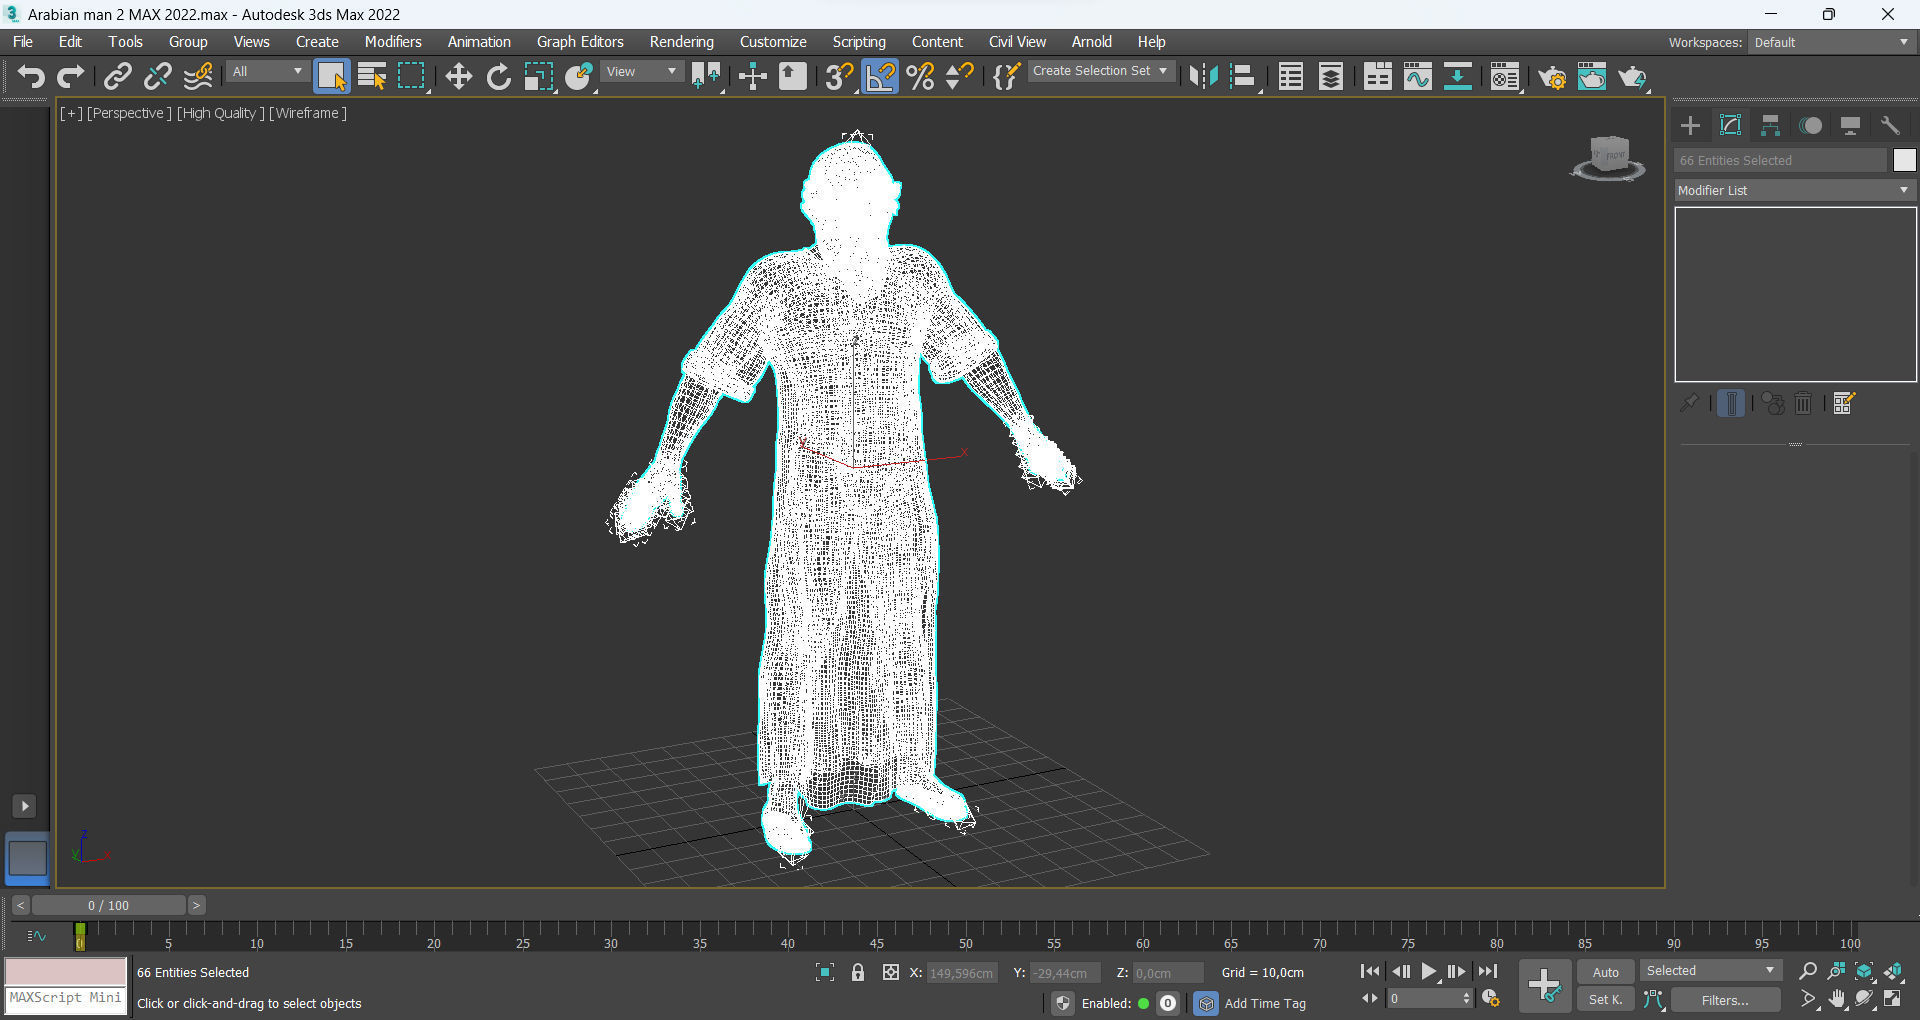
Task: Go to the end frame
Action: (x=1488, y=971)
